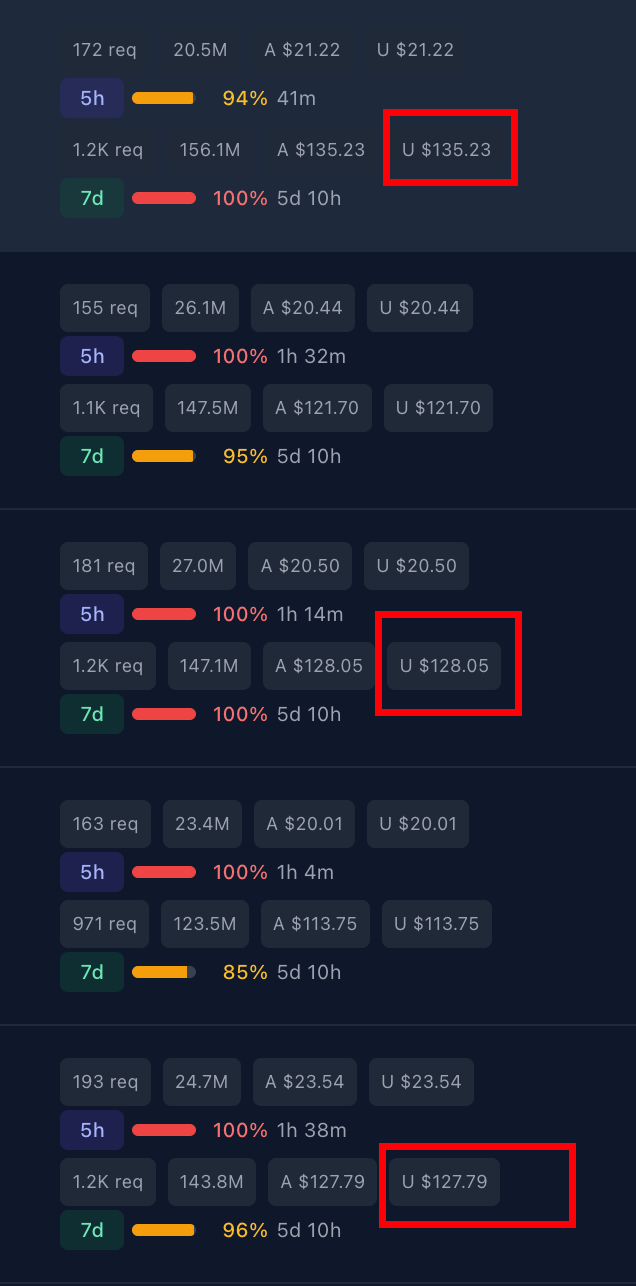636x1286 pixels.
Task: Click the U $135.23 chip
Action: [x=447, y=150]
